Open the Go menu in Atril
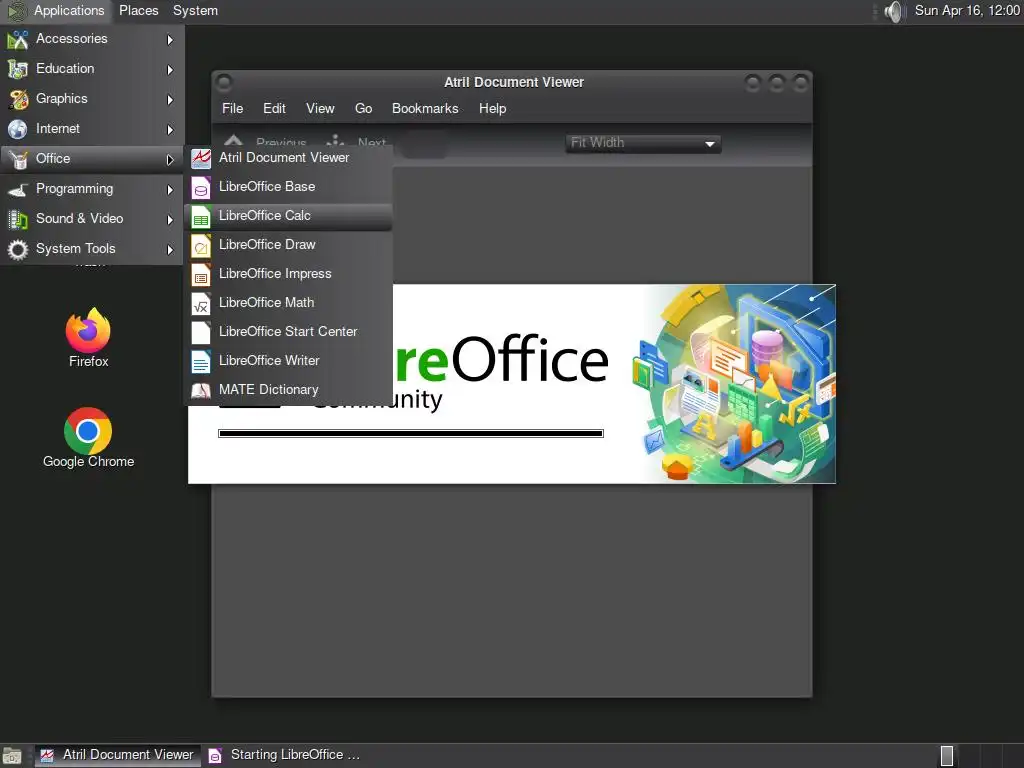The height and width of the screenshot is (768, 1024). tap(364, 108)
